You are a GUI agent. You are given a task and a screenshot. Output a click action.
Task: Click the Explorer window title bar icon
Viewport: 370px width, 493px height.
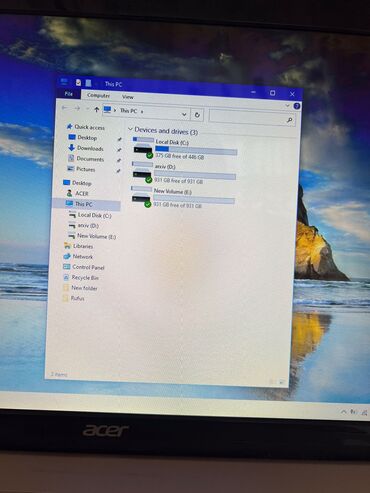pos(64,81)
